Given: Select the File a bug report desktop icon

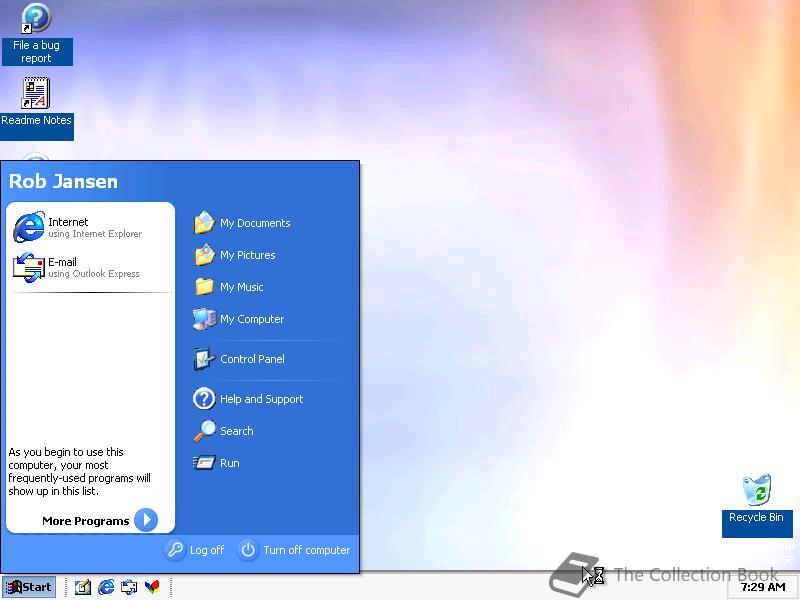Looking at the screenshot, I should tap(36, 17).
